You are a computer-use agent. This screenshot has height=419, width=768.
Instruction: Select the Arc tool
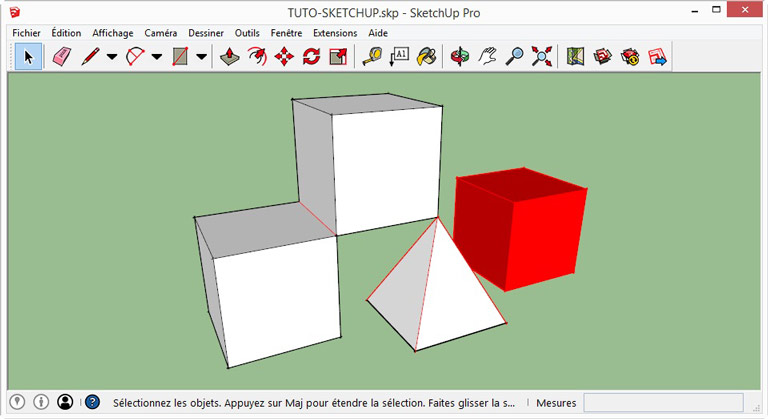pyautogui.click(x=135, y=57)
